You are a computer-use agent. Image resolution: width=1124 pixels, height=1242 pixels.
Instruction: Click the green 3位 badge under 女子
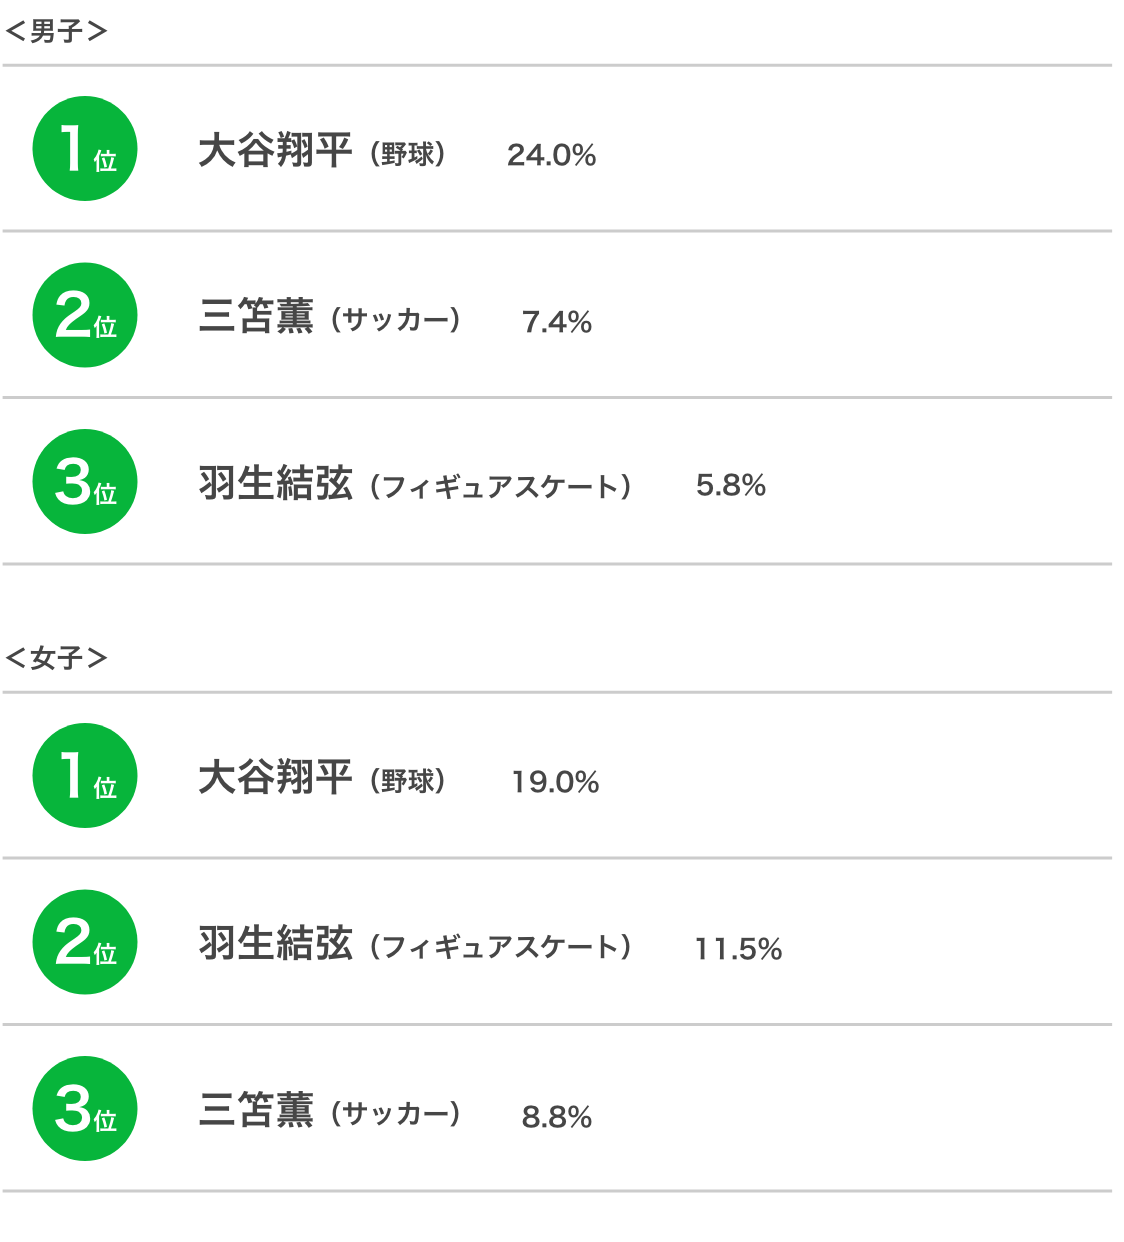click(85, 1109)
